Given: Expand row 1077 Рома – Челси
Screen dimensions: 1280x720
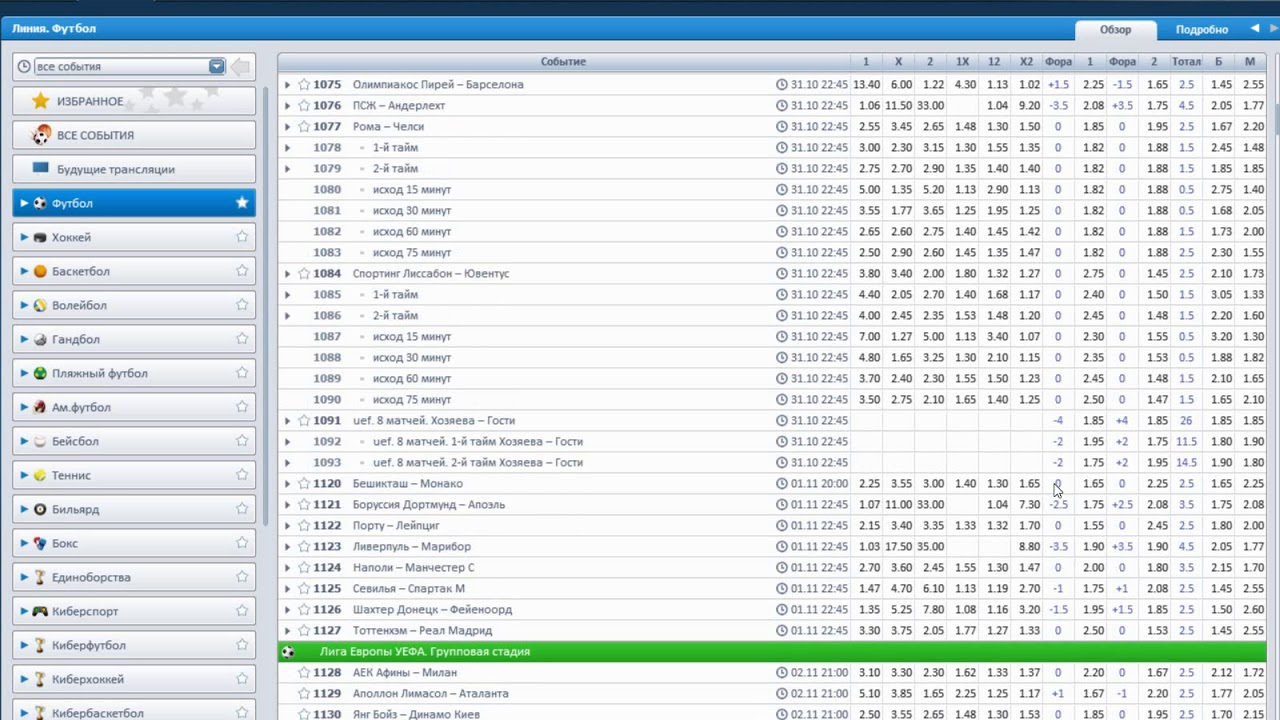Looking at the screenshot, I should (x=288, y=126).
